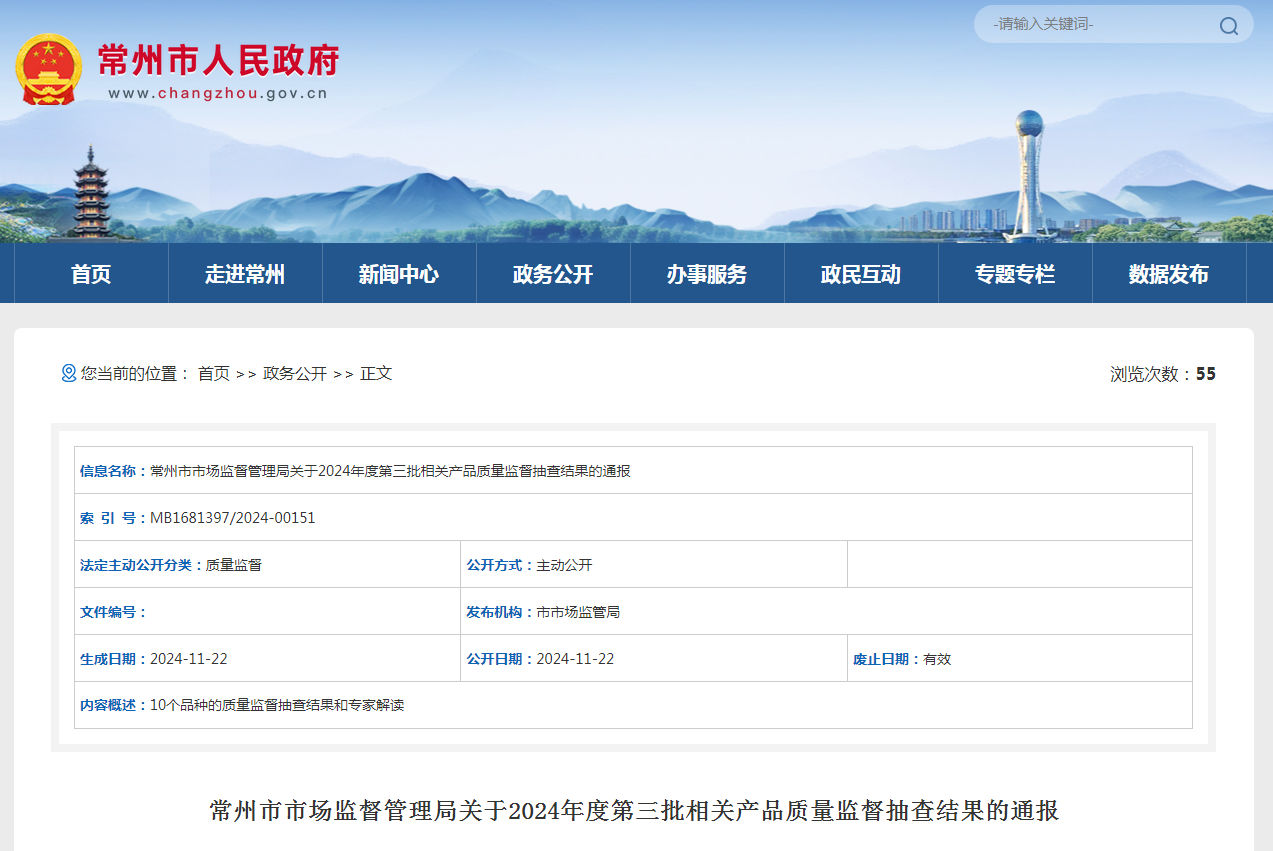Click the pagoda illustration in banner
The image size is (1273, 851).
(x=91, y=193)
